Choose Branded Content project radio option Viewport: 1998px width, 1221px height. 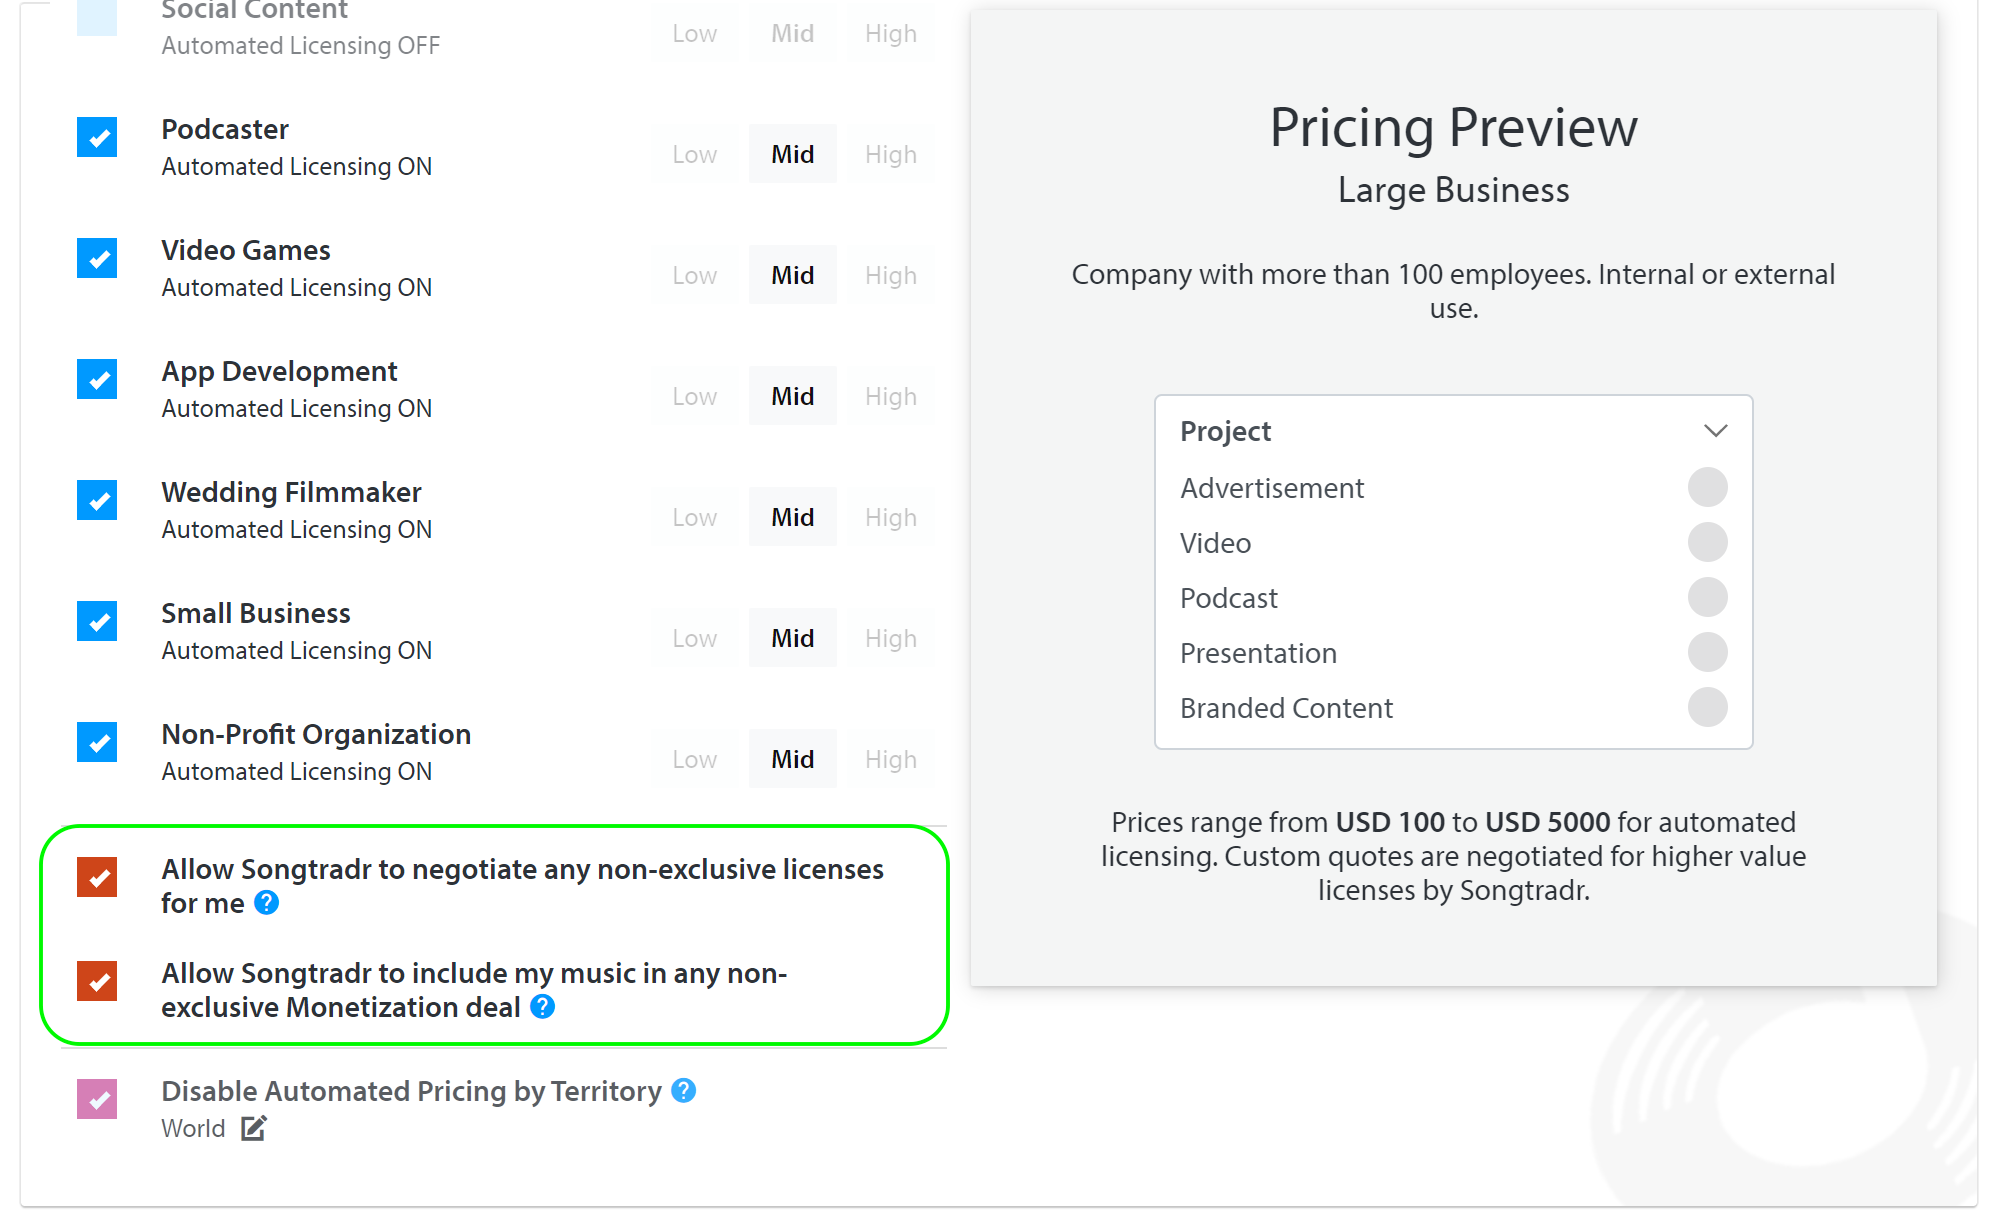pos(1707,708)
